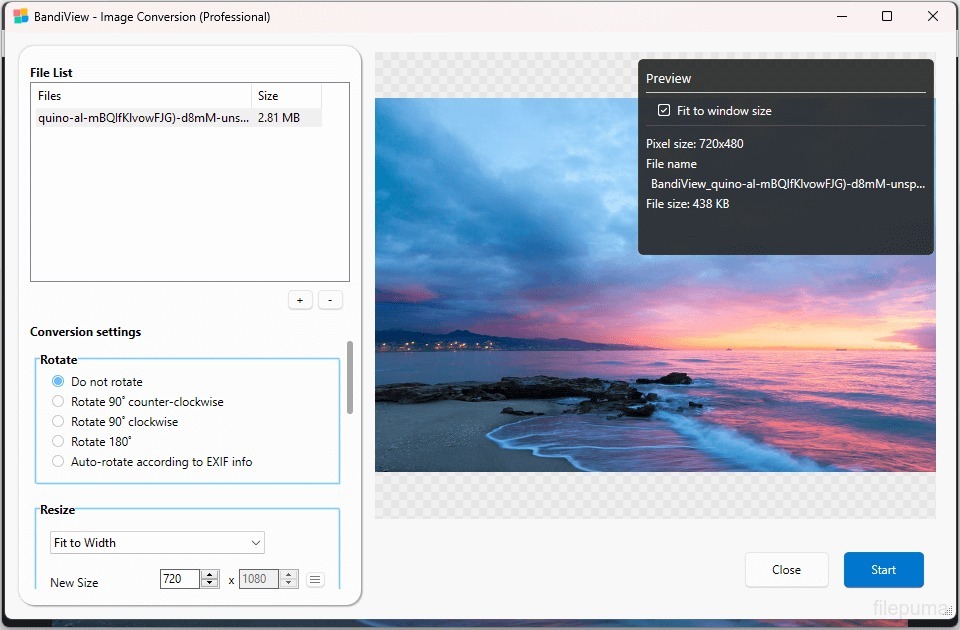Sort file list by Files column header
The image size is (960, 630).
point(140,96)
